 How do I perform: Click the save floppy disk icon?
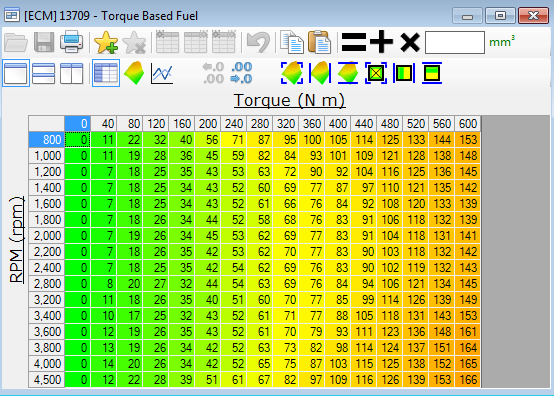point(44,42)
